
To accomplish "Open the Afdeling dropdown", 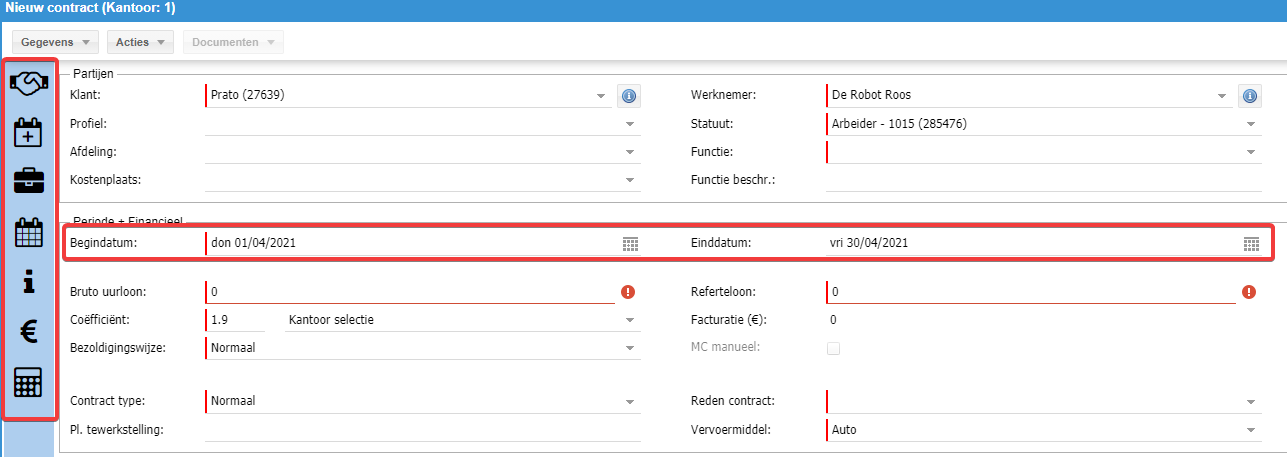I will (631, 152).
